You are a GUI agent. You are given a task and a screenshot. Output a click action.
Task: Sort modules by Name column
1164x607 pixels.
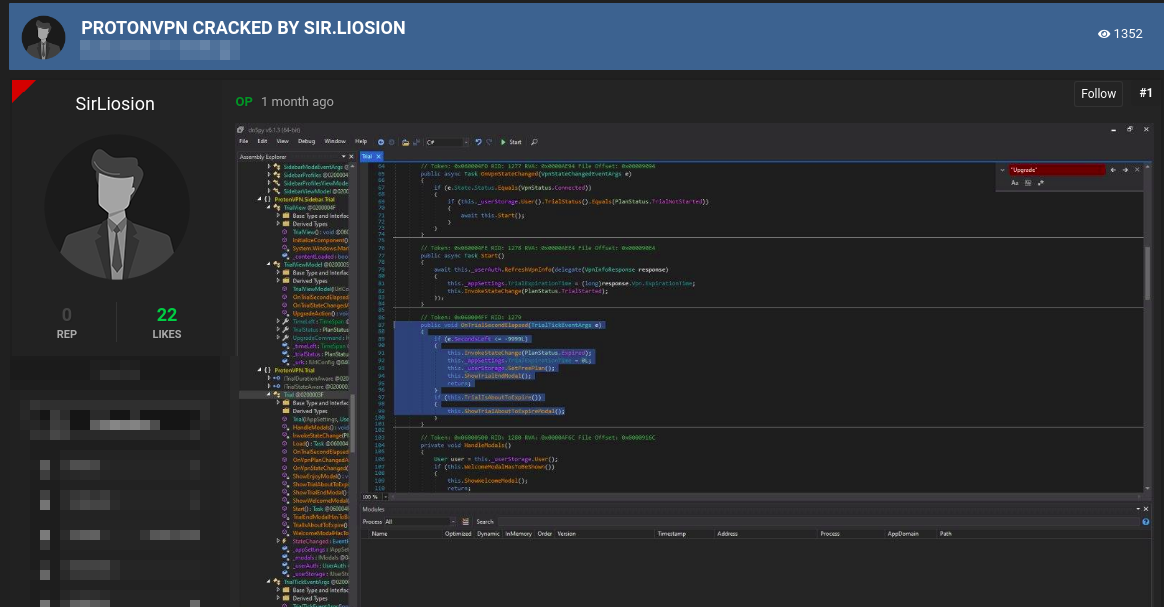pos(379,534)
